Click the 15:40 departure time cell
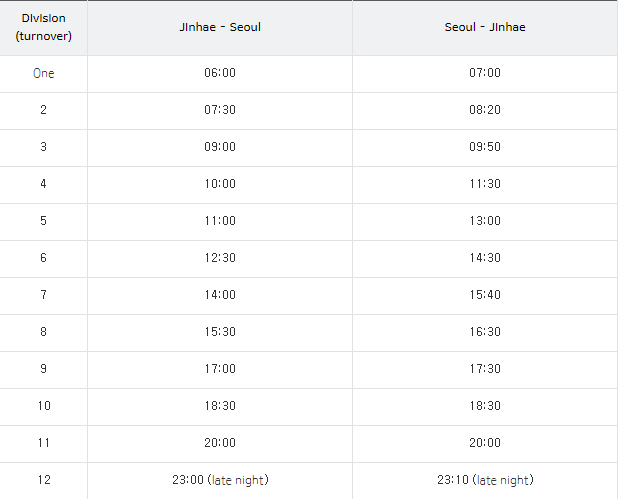Viewport: 618px width, 499px height. click(485, 295)
